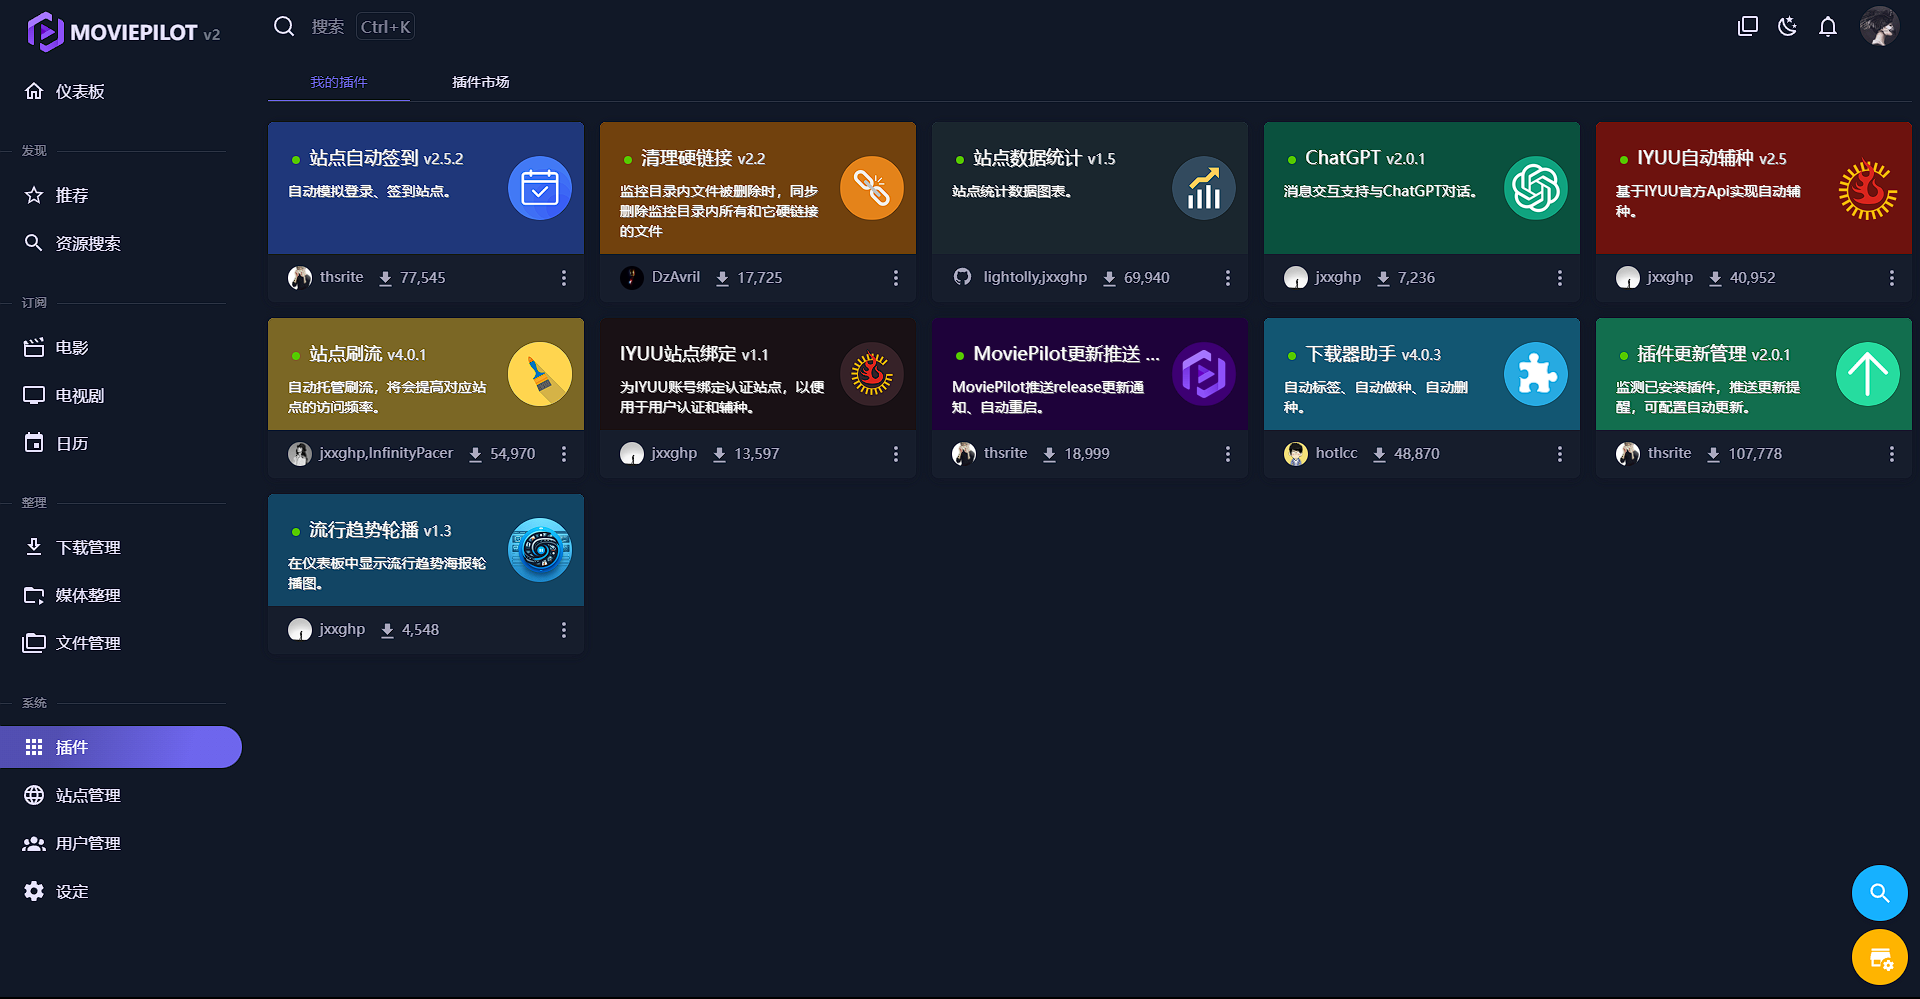Click the 流行趋势轮播 v1.3 card title
Viewport: 1920px width, 999px height.
click(380, 530)
